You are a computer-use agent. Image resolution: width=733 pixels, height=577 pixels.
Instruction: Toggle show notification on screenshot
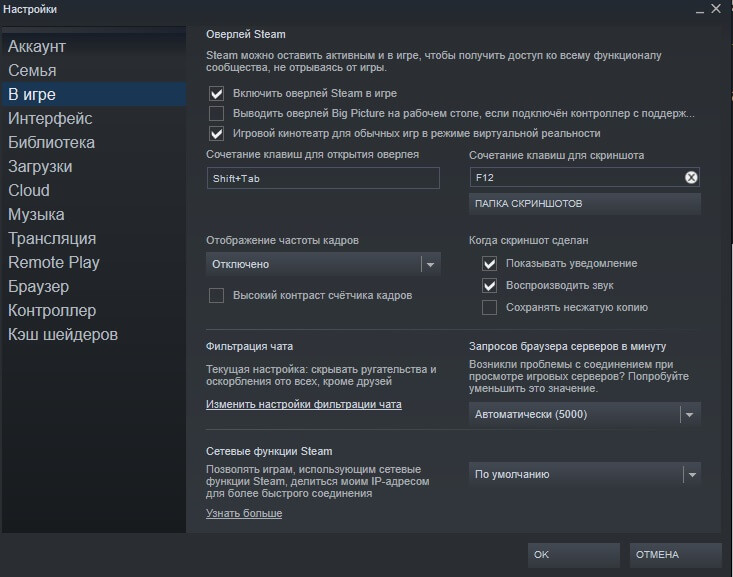(x=489, y=264)
